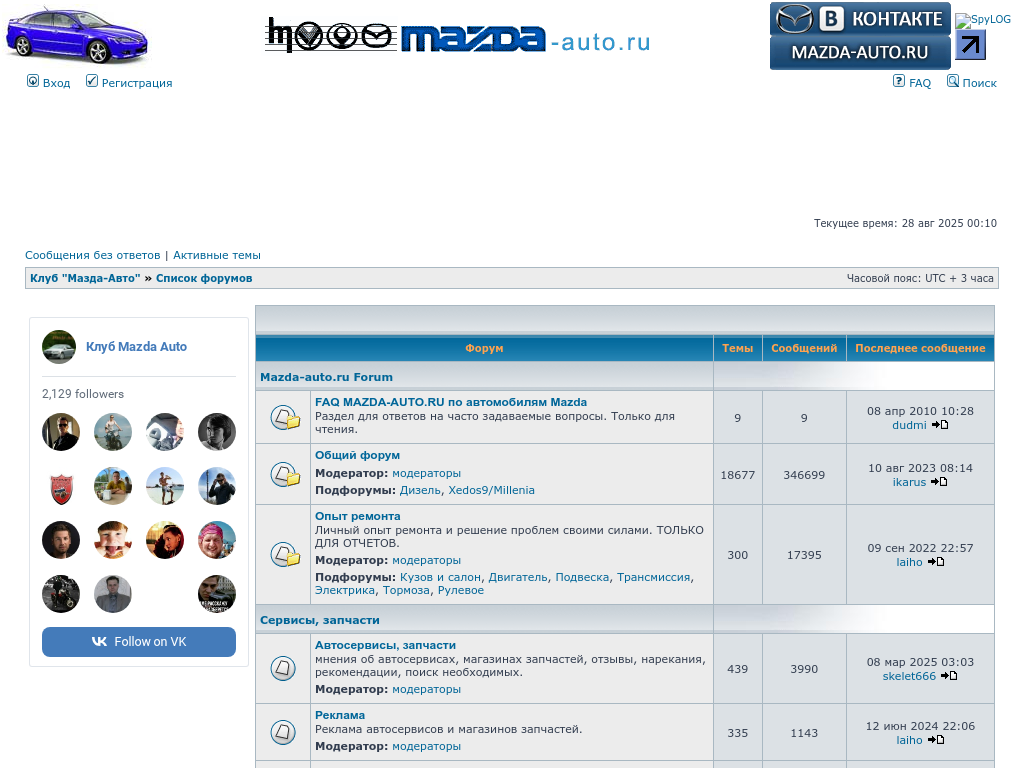Click the blue Mazda car logo image
1024x768 pixels.
click(x=77, y=35)
